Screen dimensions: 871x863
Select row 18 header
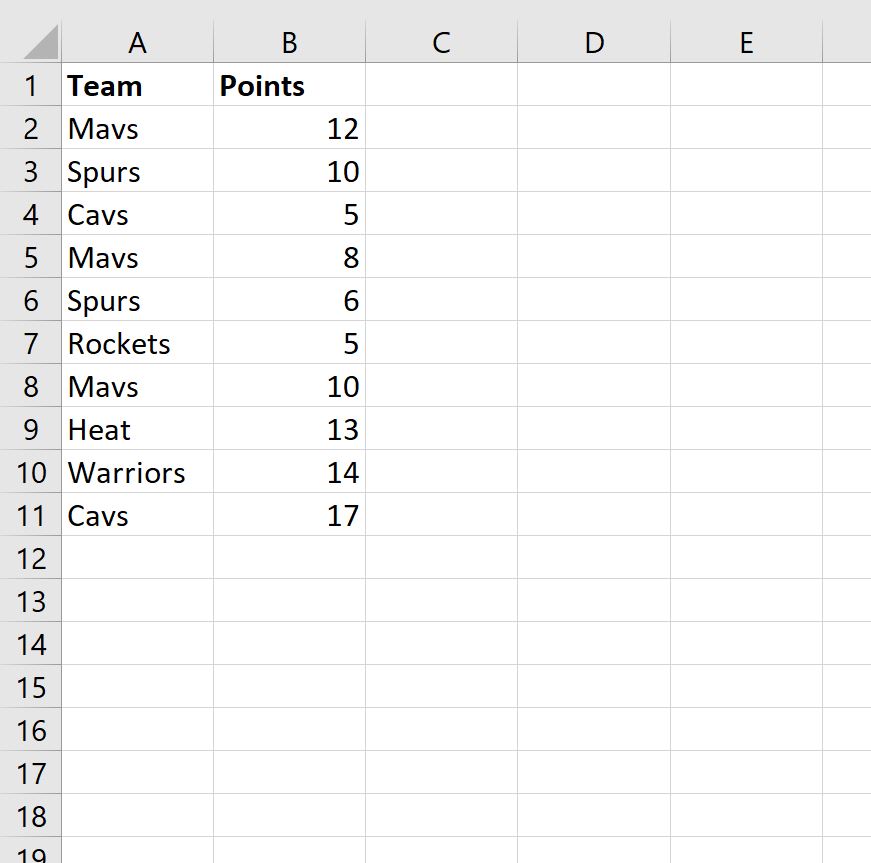tap(31, 817)
